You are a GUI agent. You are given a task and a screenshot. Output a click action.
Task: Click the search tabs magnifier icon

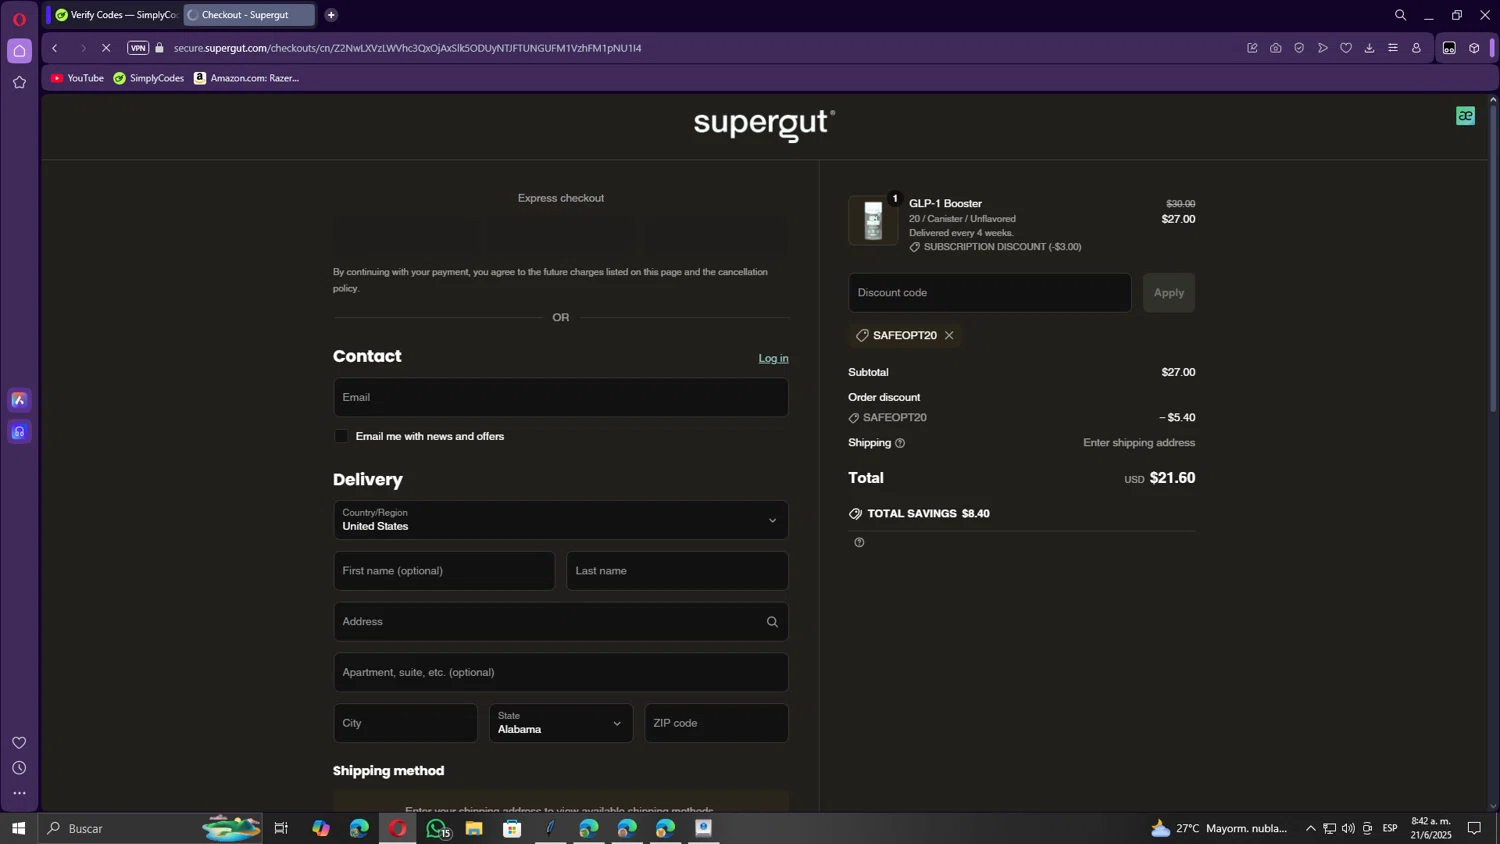coord(1400,15)
